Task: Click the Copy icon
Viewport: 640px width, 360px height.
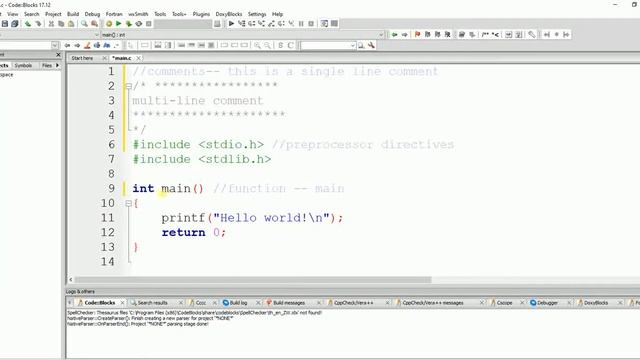Action: coord(61,24)
